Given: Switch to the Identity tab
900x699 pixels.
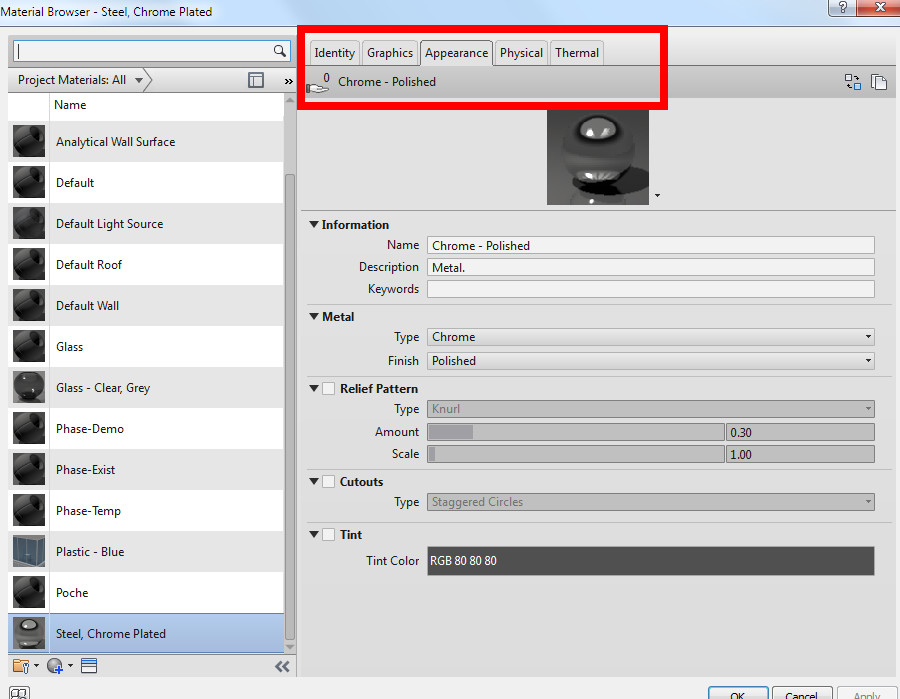Looking at the screenshot, I should coord(335,53).
